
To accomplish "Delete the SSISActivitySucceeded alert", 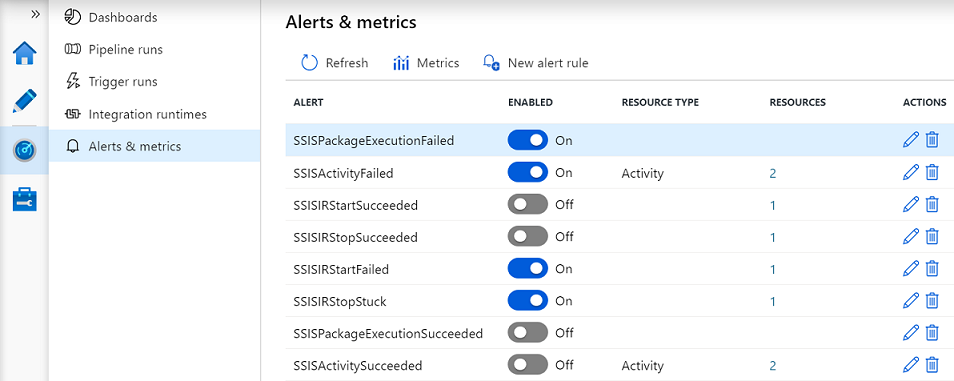I will click(931, 365).
